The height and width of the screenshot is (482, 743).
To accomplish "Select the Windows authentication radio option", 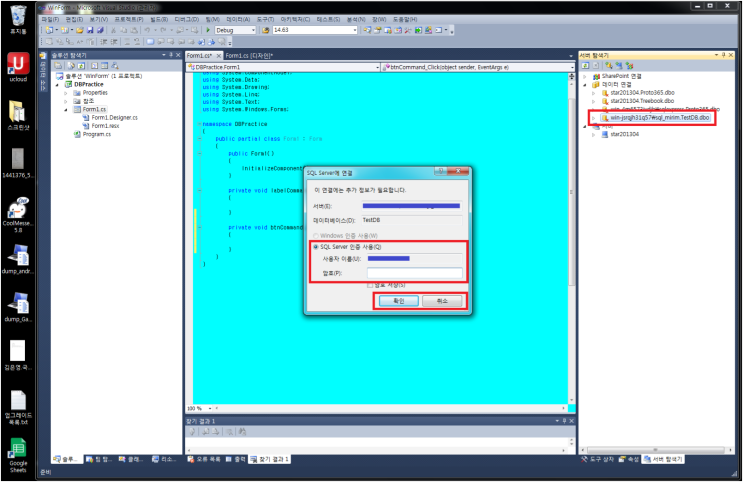I will point(314,234).
